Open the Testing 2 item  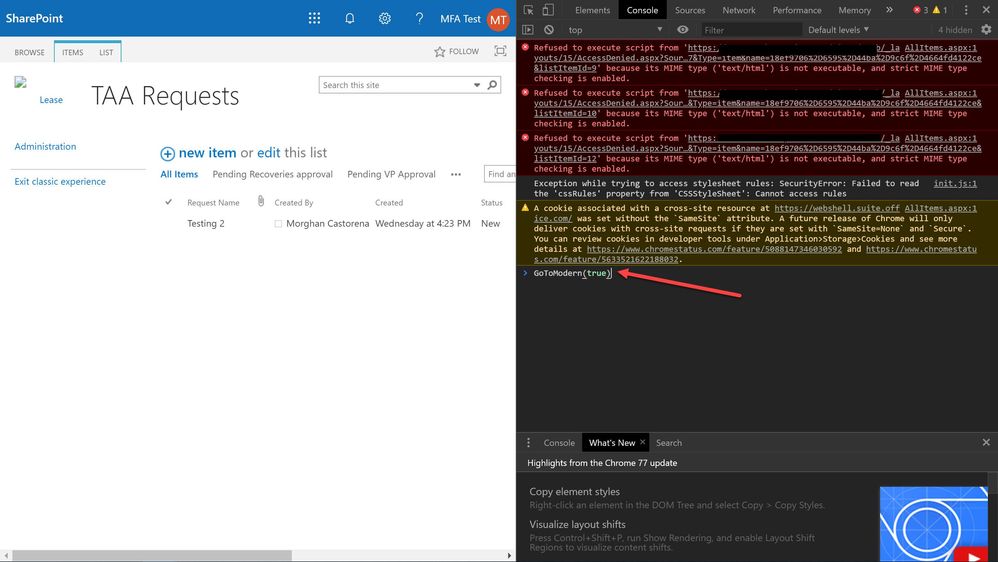coord(206,223)
